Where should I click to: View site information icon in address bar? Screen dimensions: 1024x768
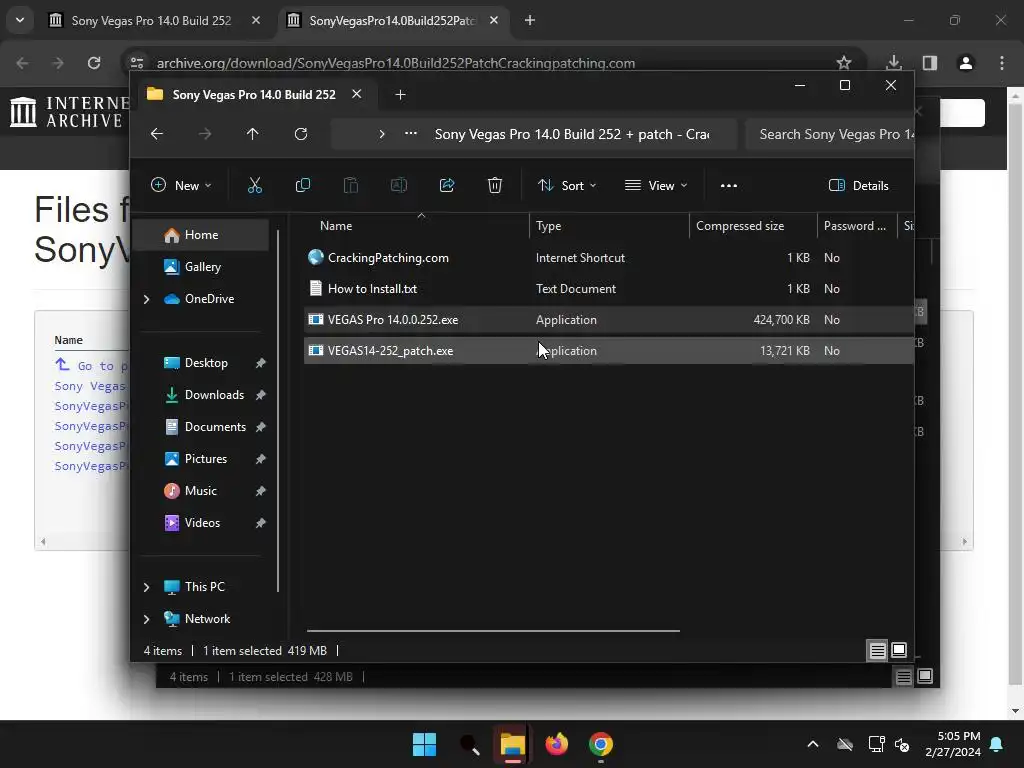pyautogui.click(x=137, y=63)
